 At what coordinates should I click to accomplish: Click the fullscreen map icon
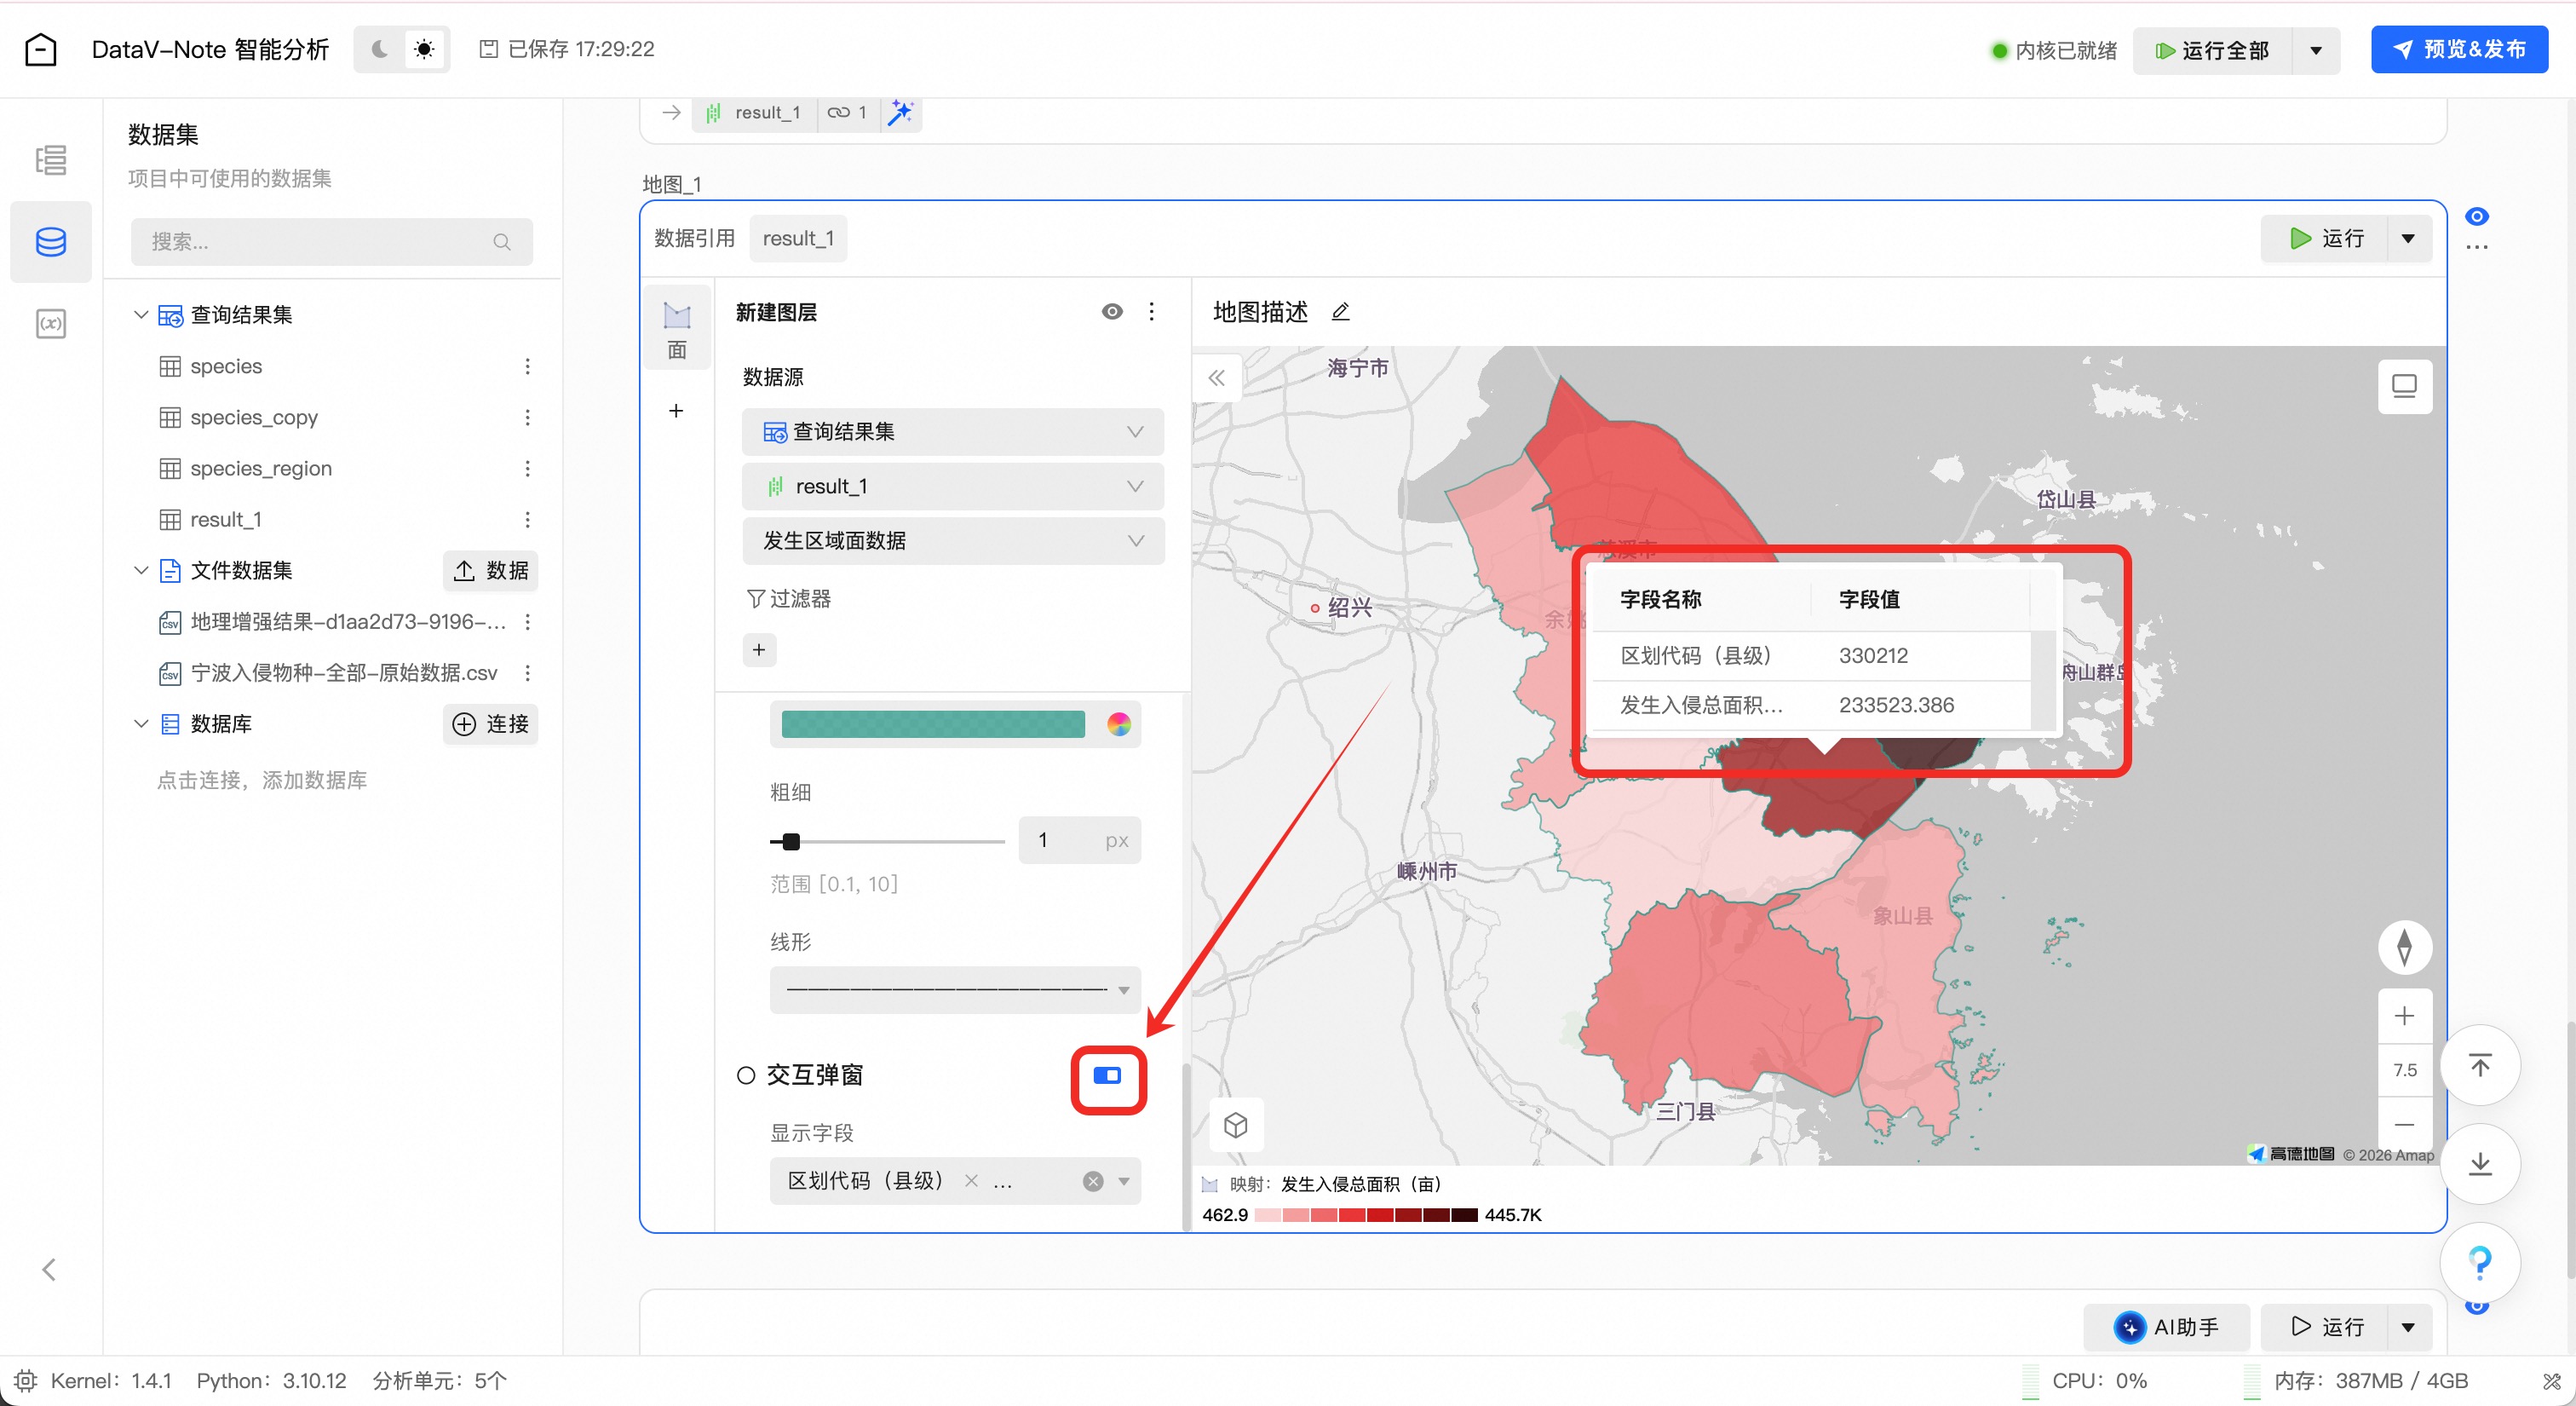click(2403, 386)
